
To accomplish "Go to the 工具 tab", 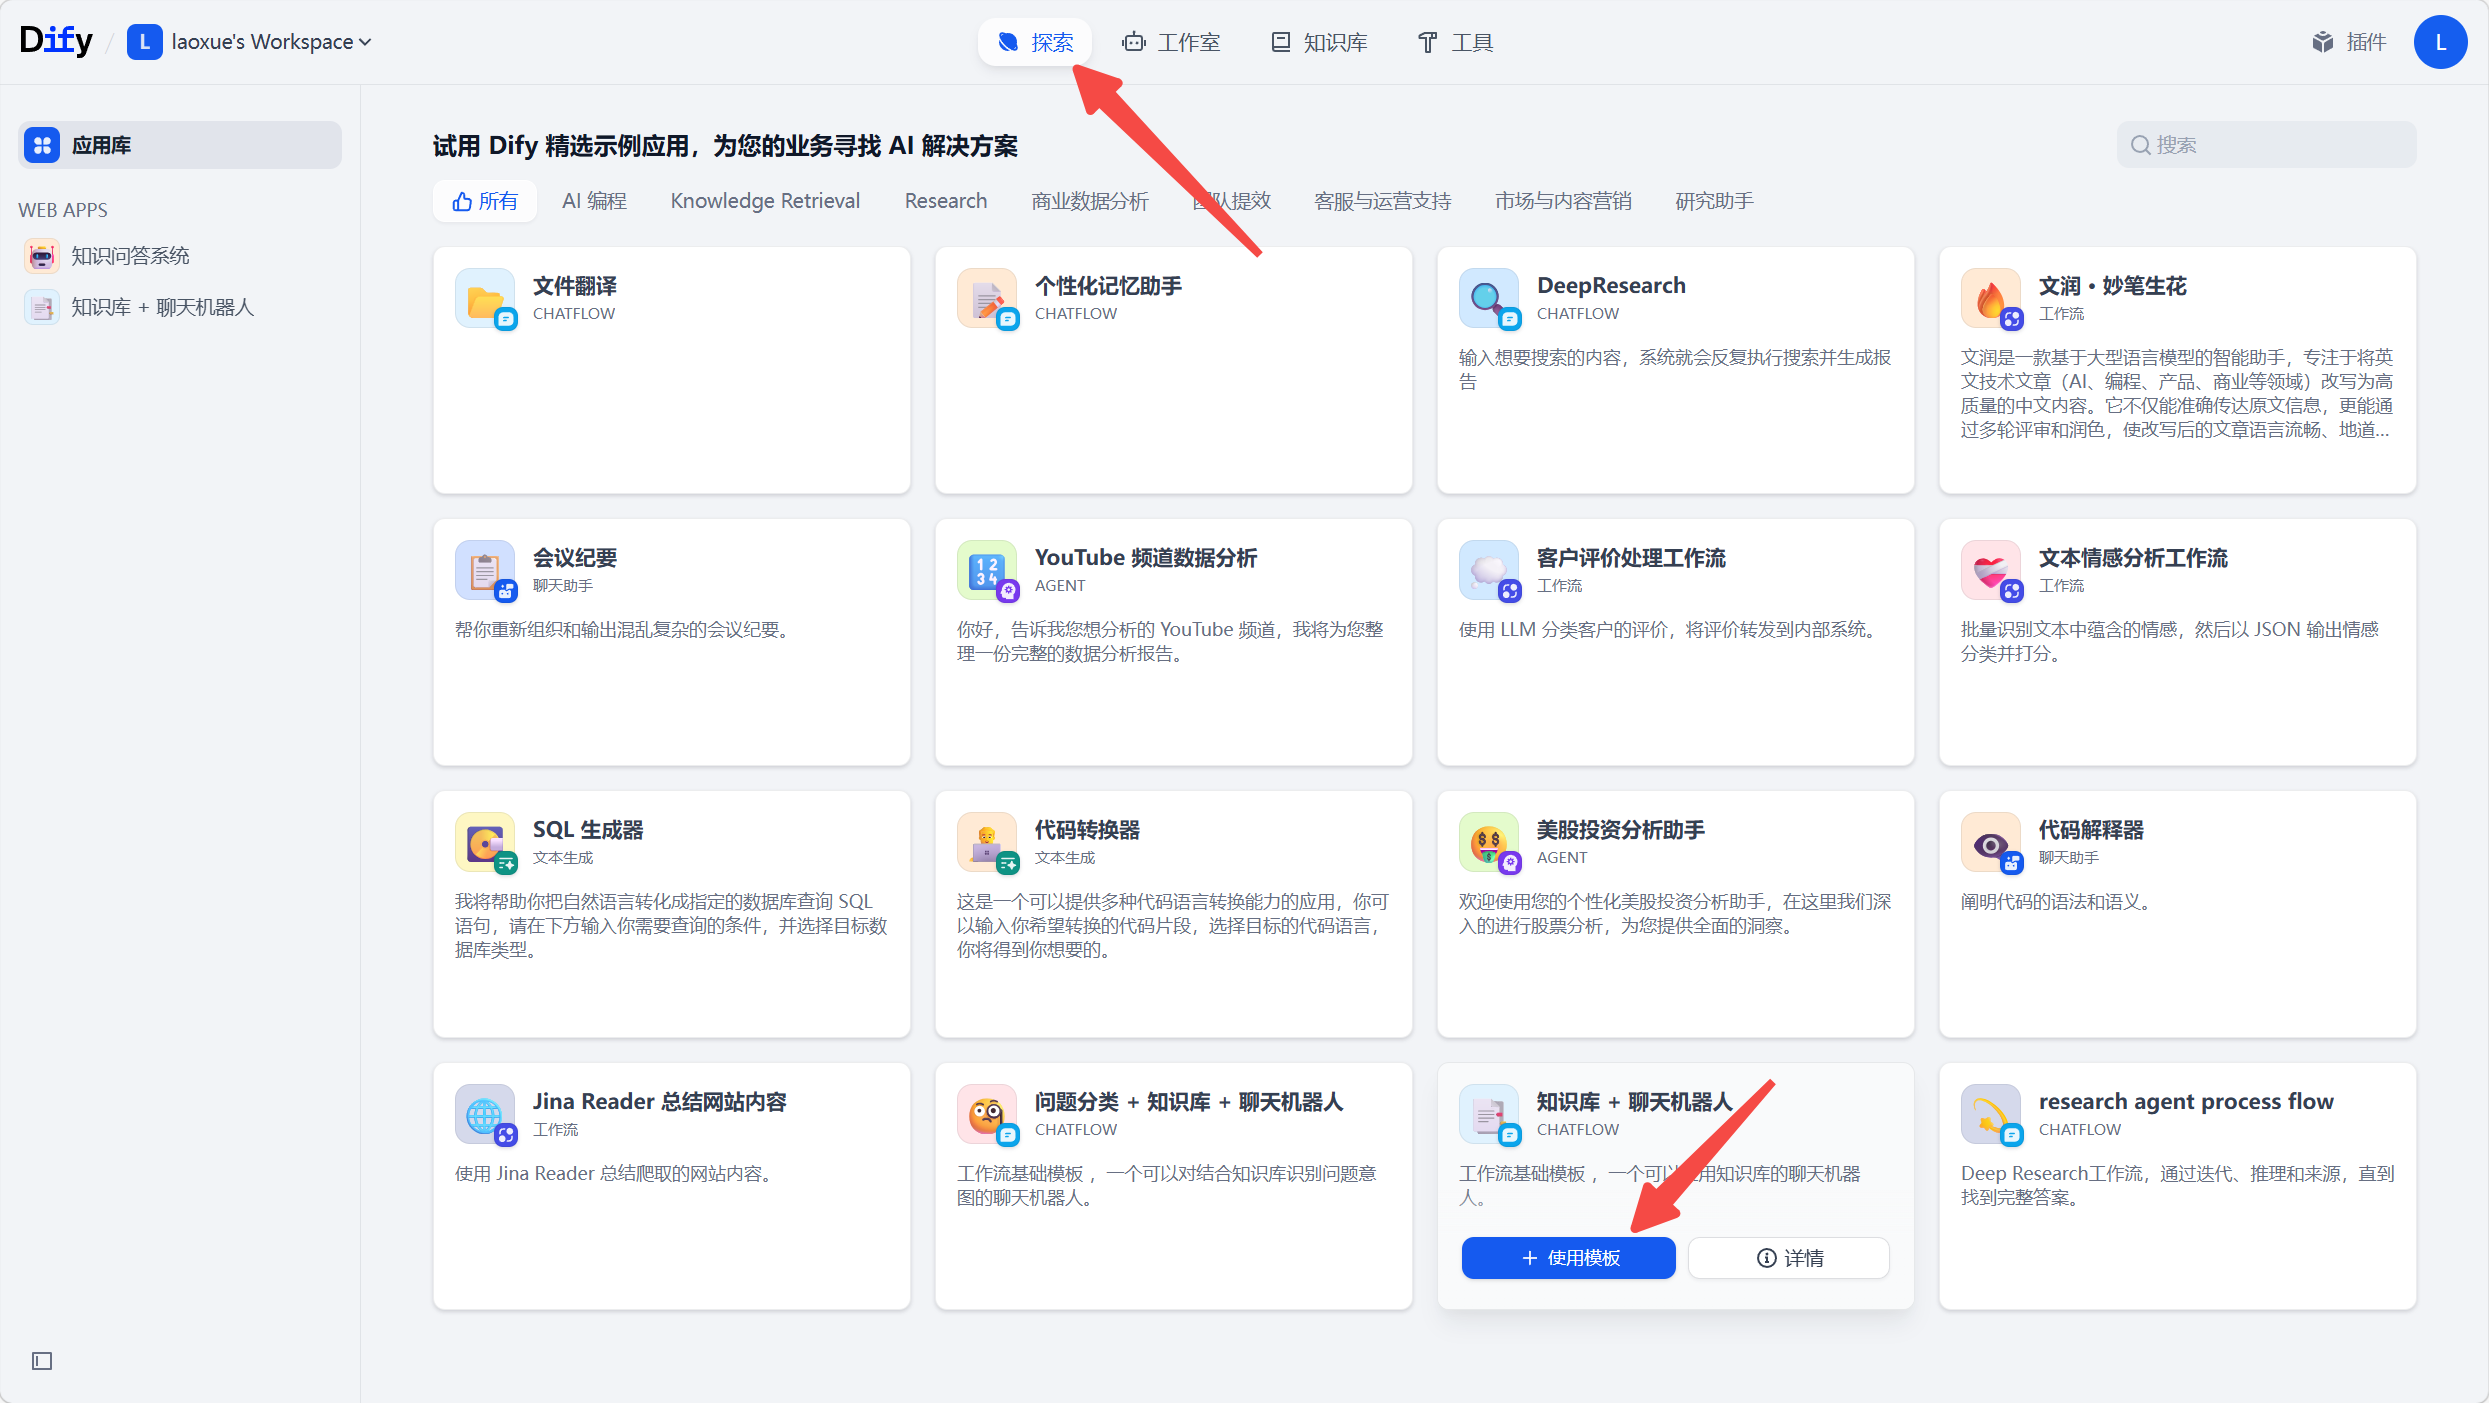I will point(1455,42).
